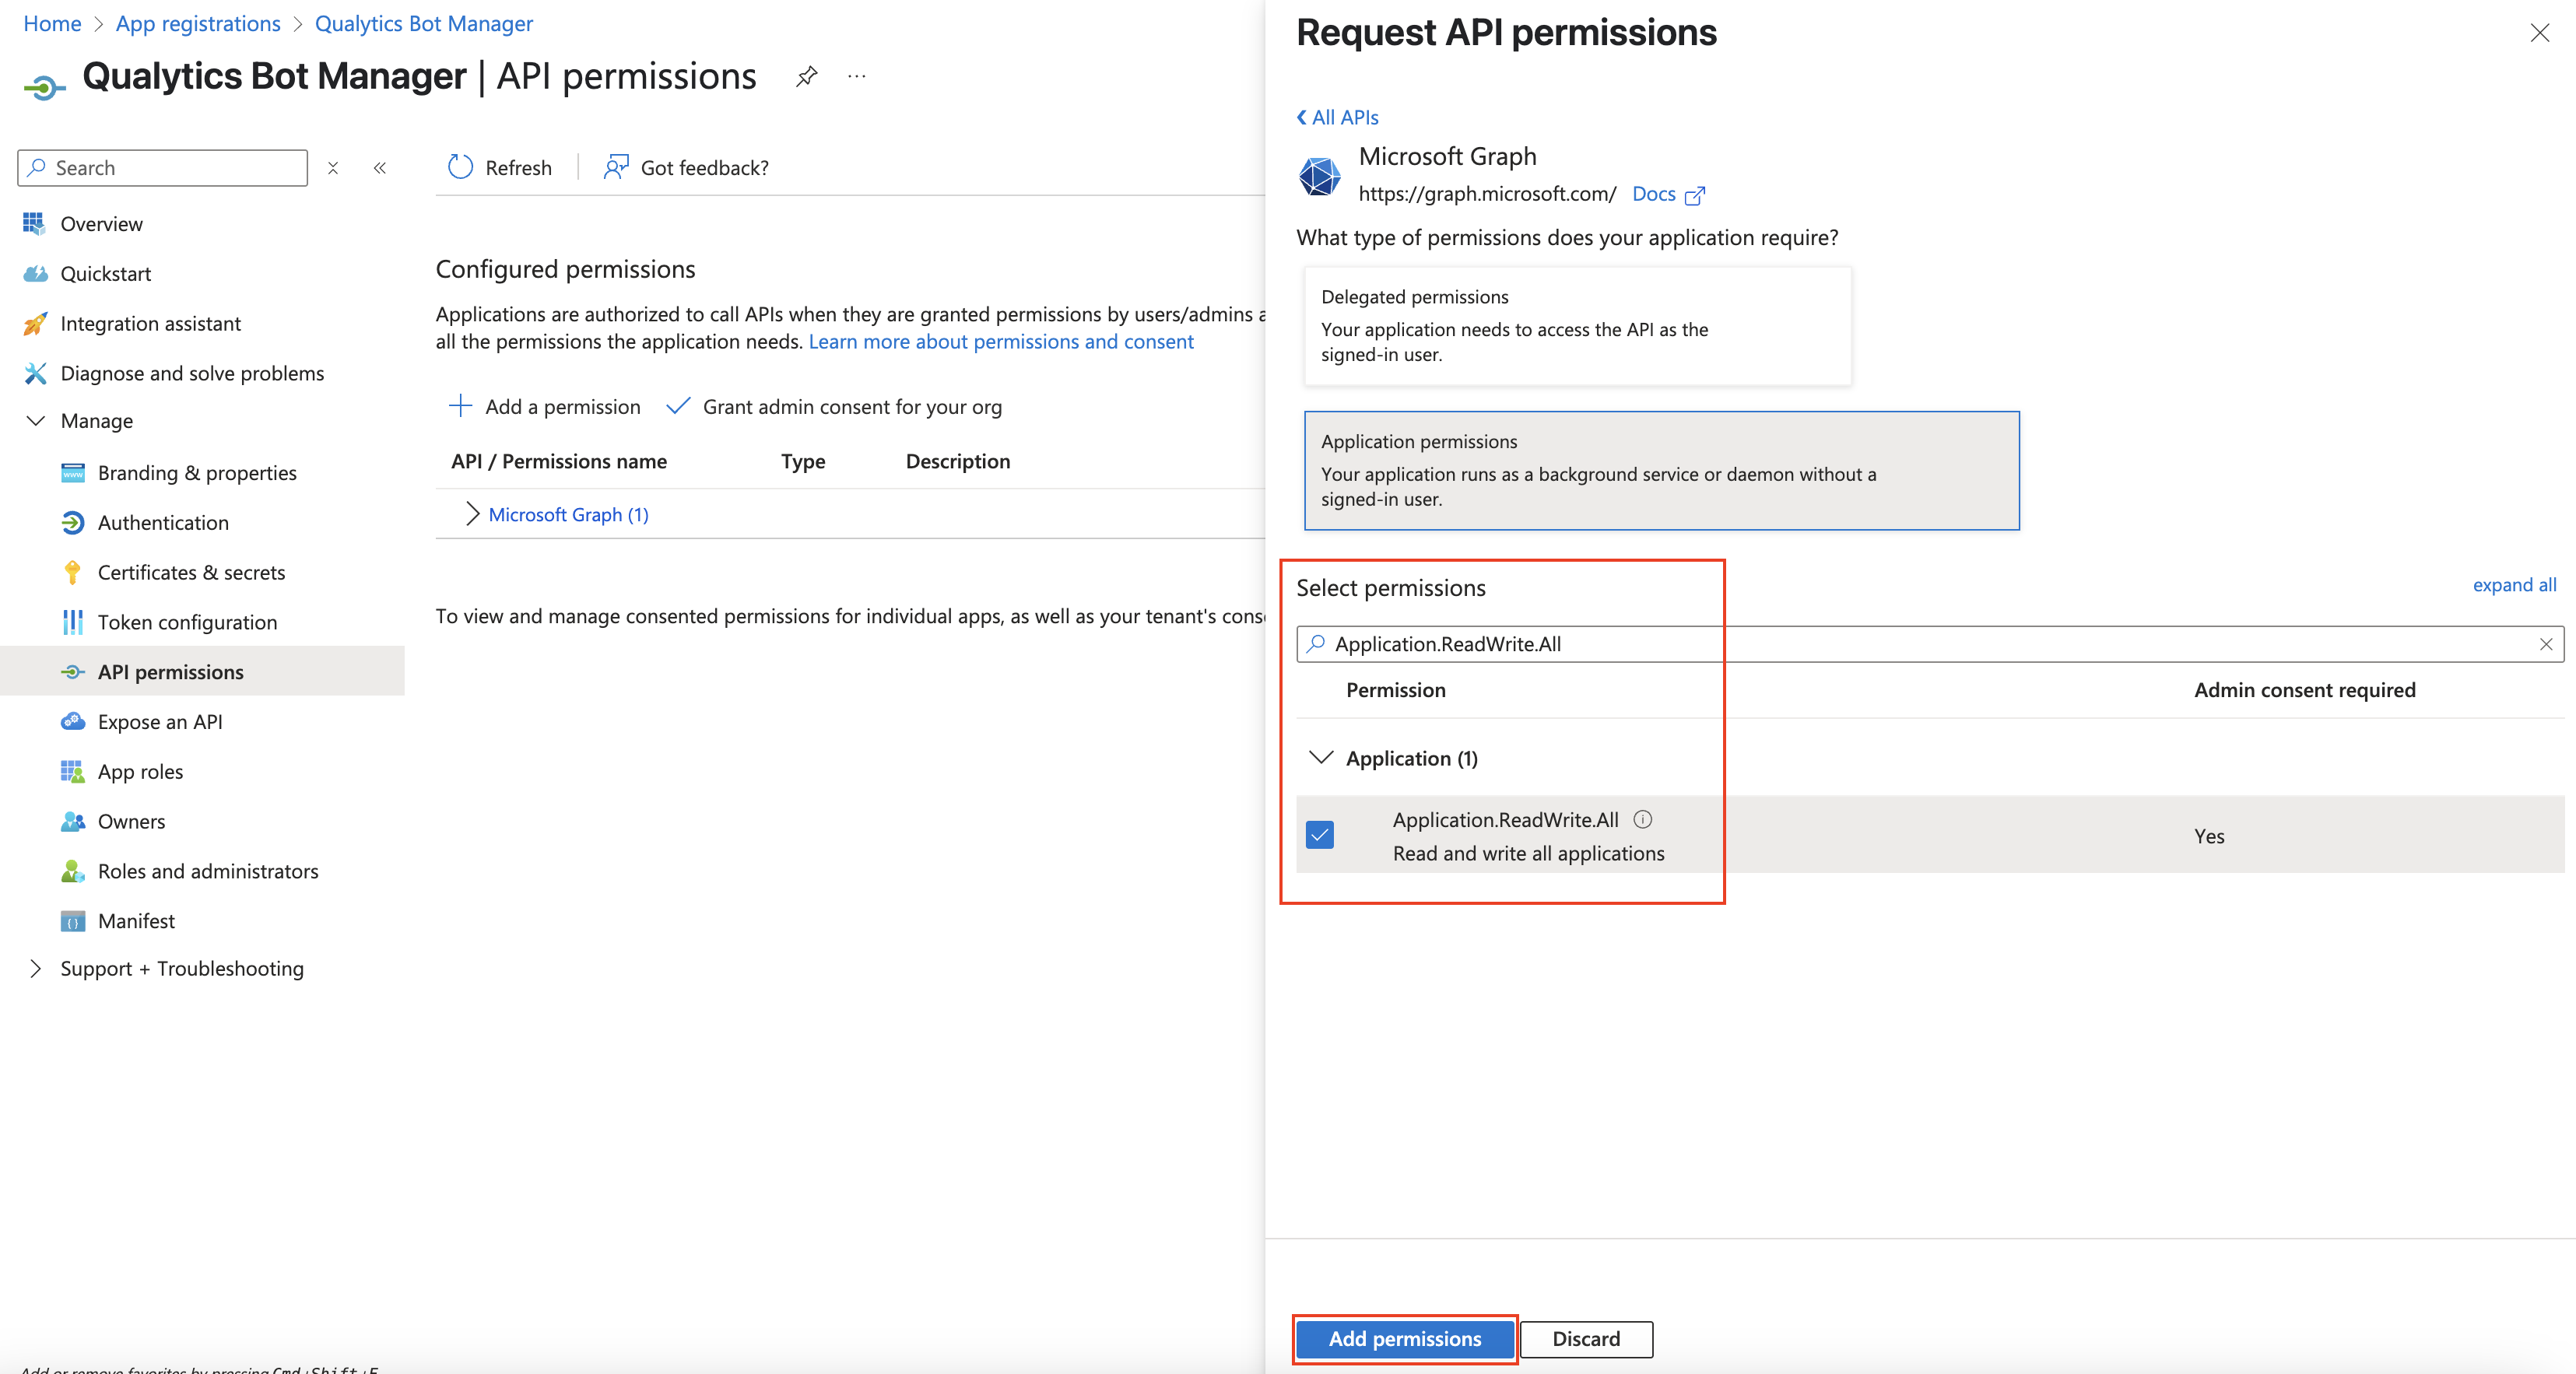Click the Refresh circular arrow icon
The width and height of the screenshot is (2576, 1374).
[x=460, y=167]
